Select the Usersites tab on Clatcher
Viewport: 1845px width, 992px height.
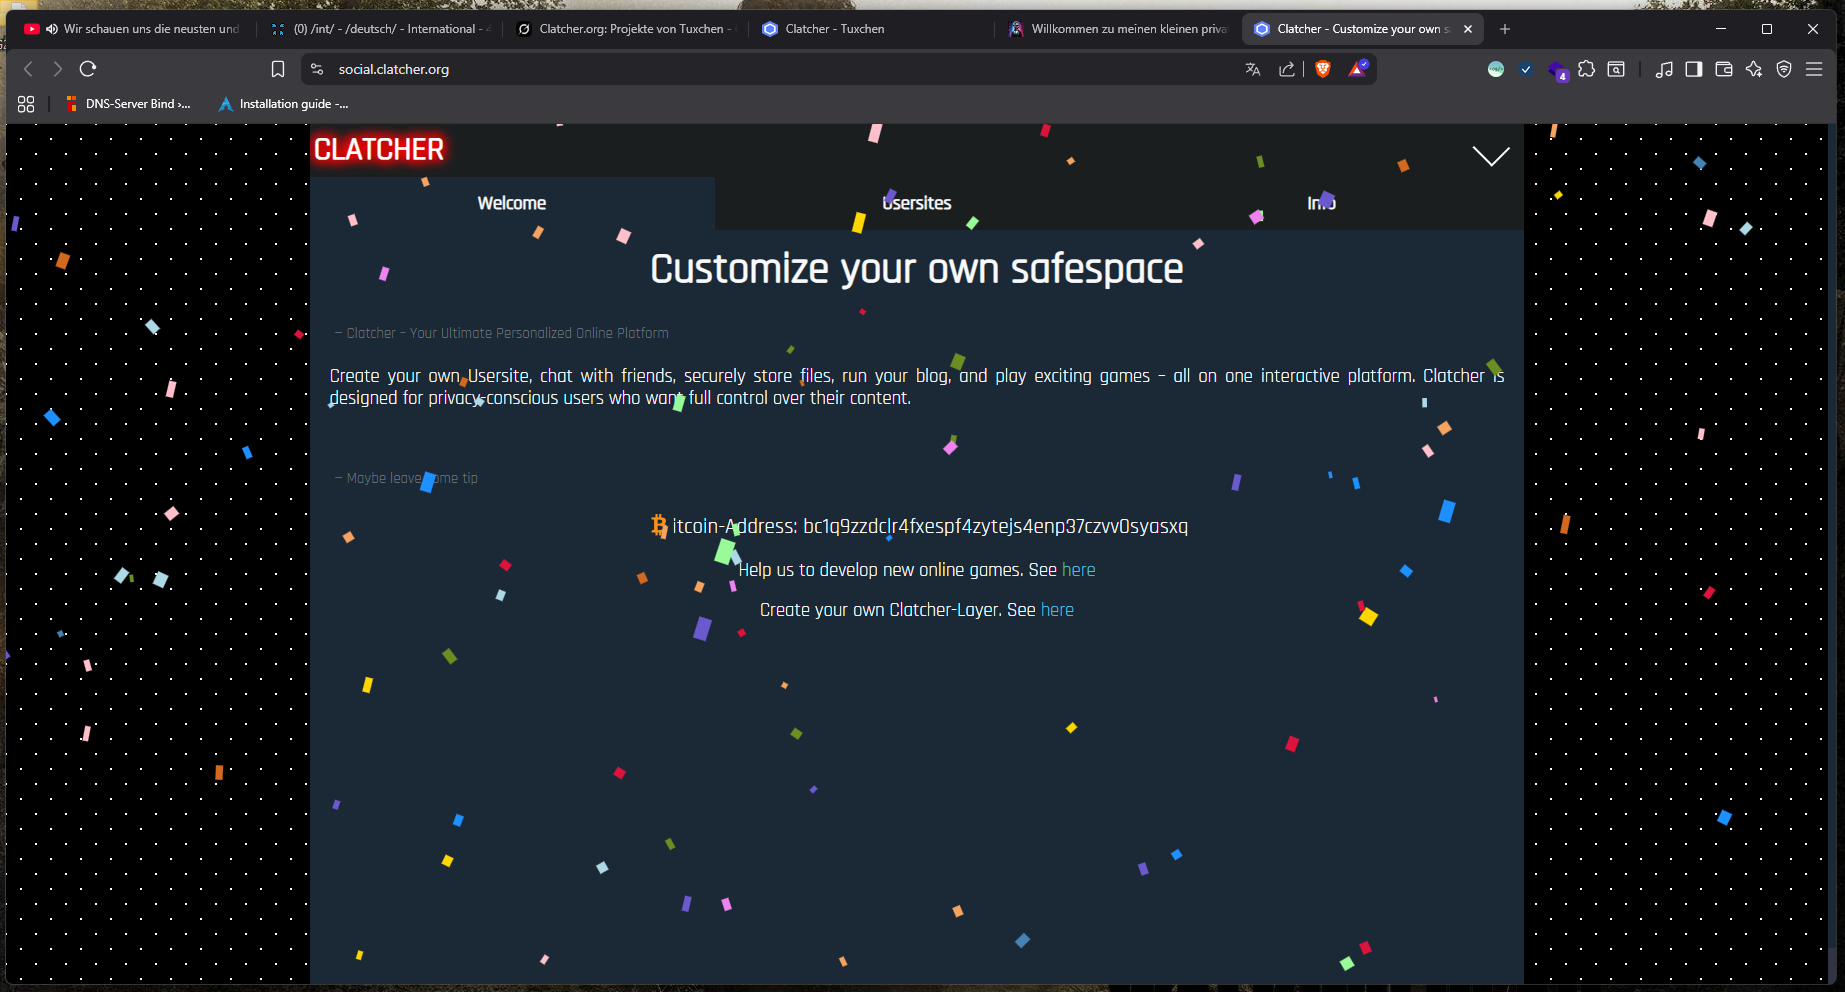917,203
